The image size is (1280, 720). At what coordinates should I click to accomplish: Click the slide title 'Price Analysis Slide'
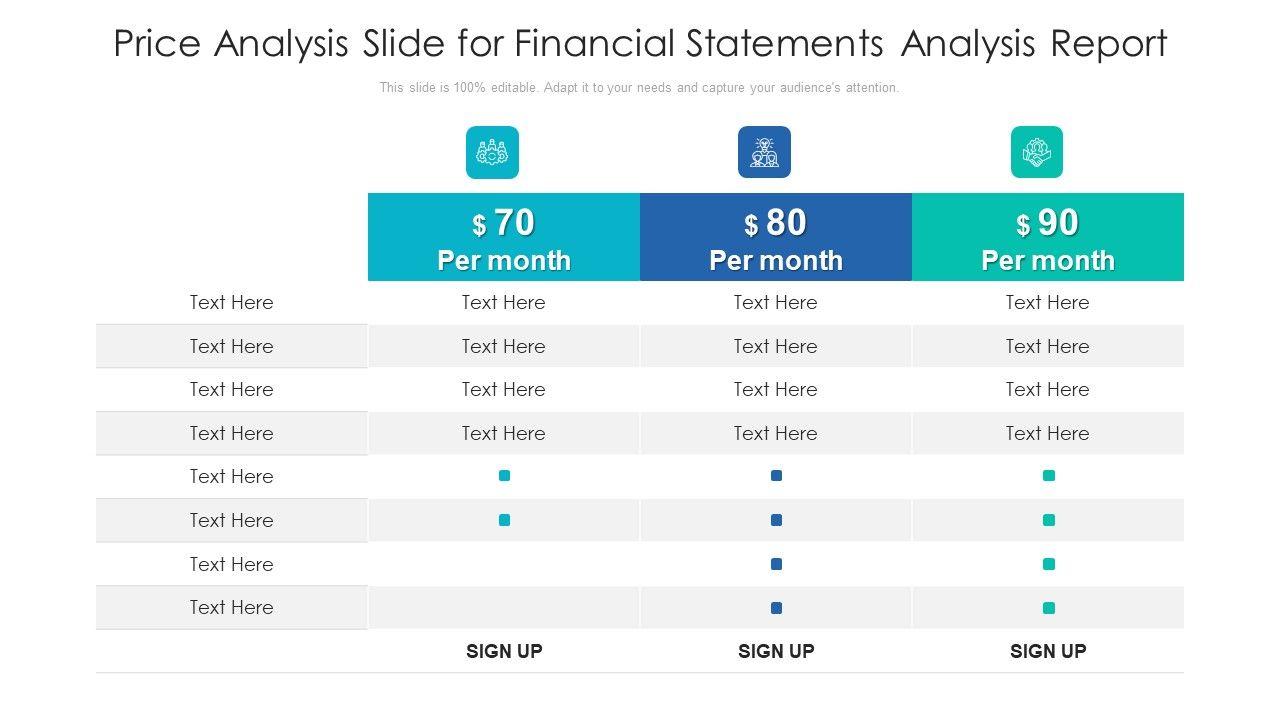click(x=640, y=44)
